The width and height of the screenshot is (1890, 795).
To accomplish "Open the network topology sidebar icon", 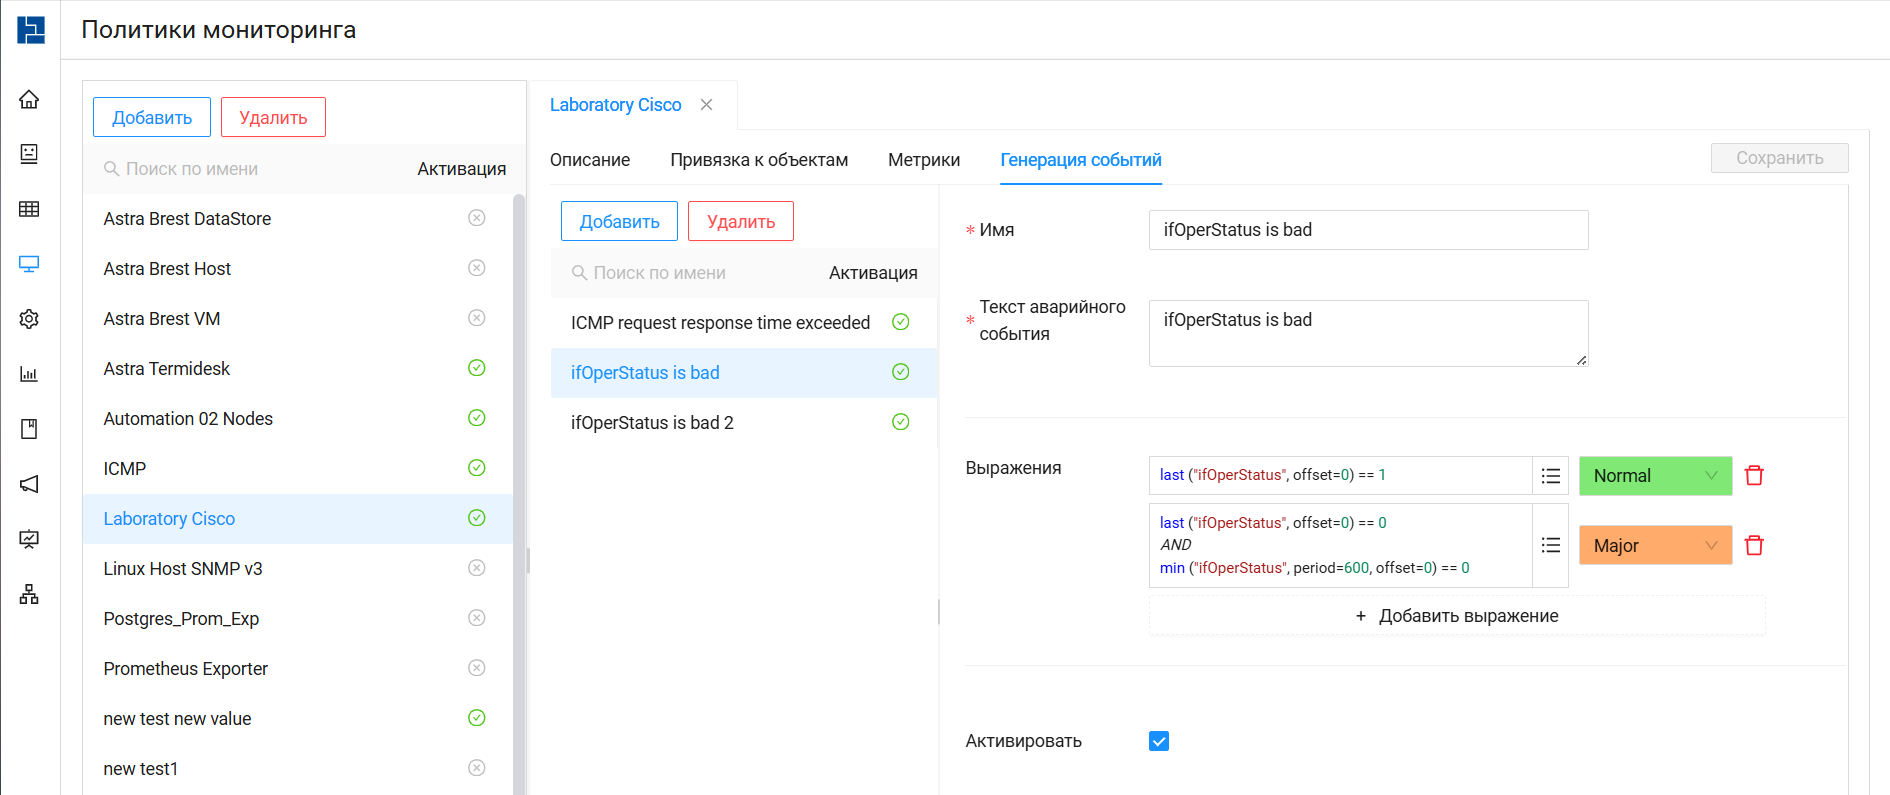I will coord(29,594).
